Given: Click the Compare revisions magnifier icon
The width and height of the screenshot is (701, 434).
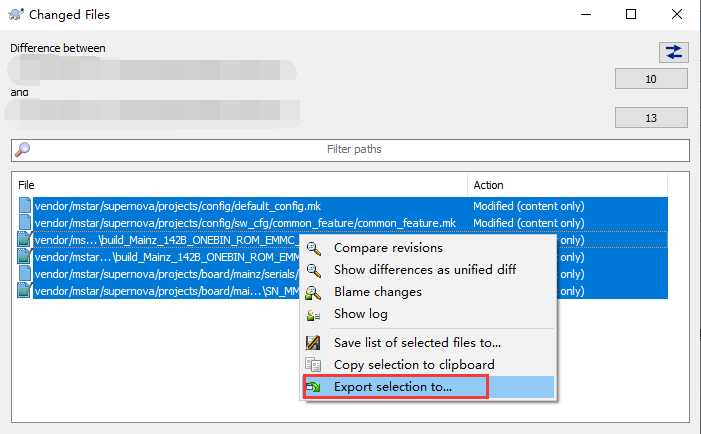Looking at the screenshot, I should click(314, 248).
